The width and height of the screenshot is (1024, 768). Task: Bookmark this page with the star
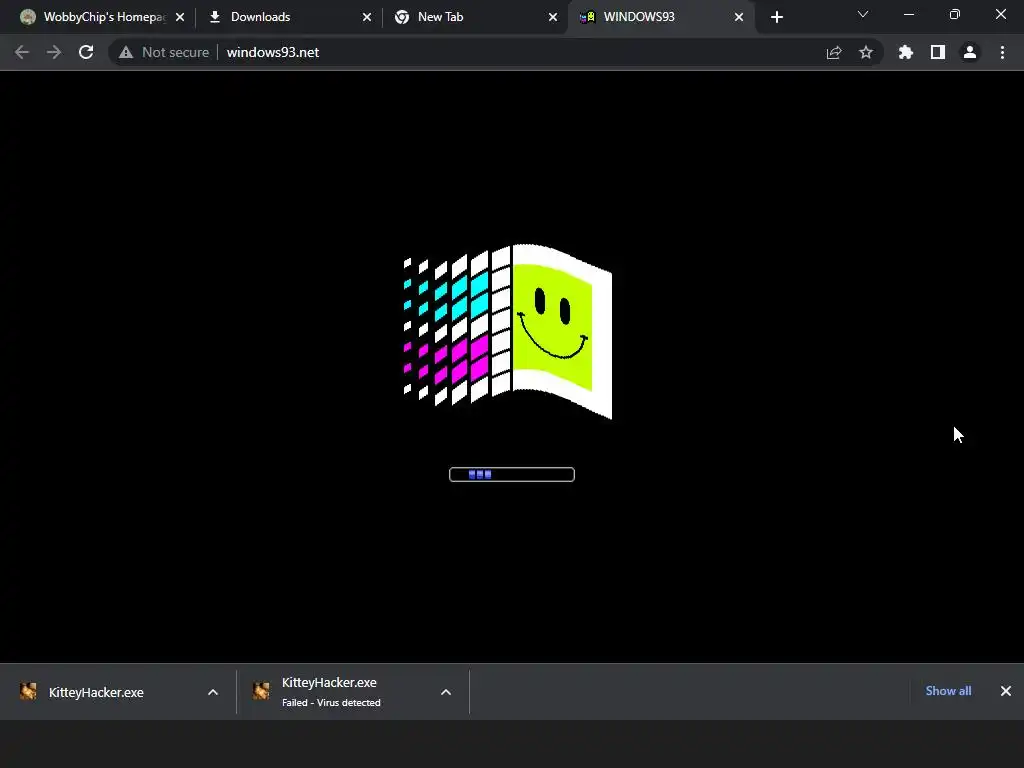coord(866,52)
